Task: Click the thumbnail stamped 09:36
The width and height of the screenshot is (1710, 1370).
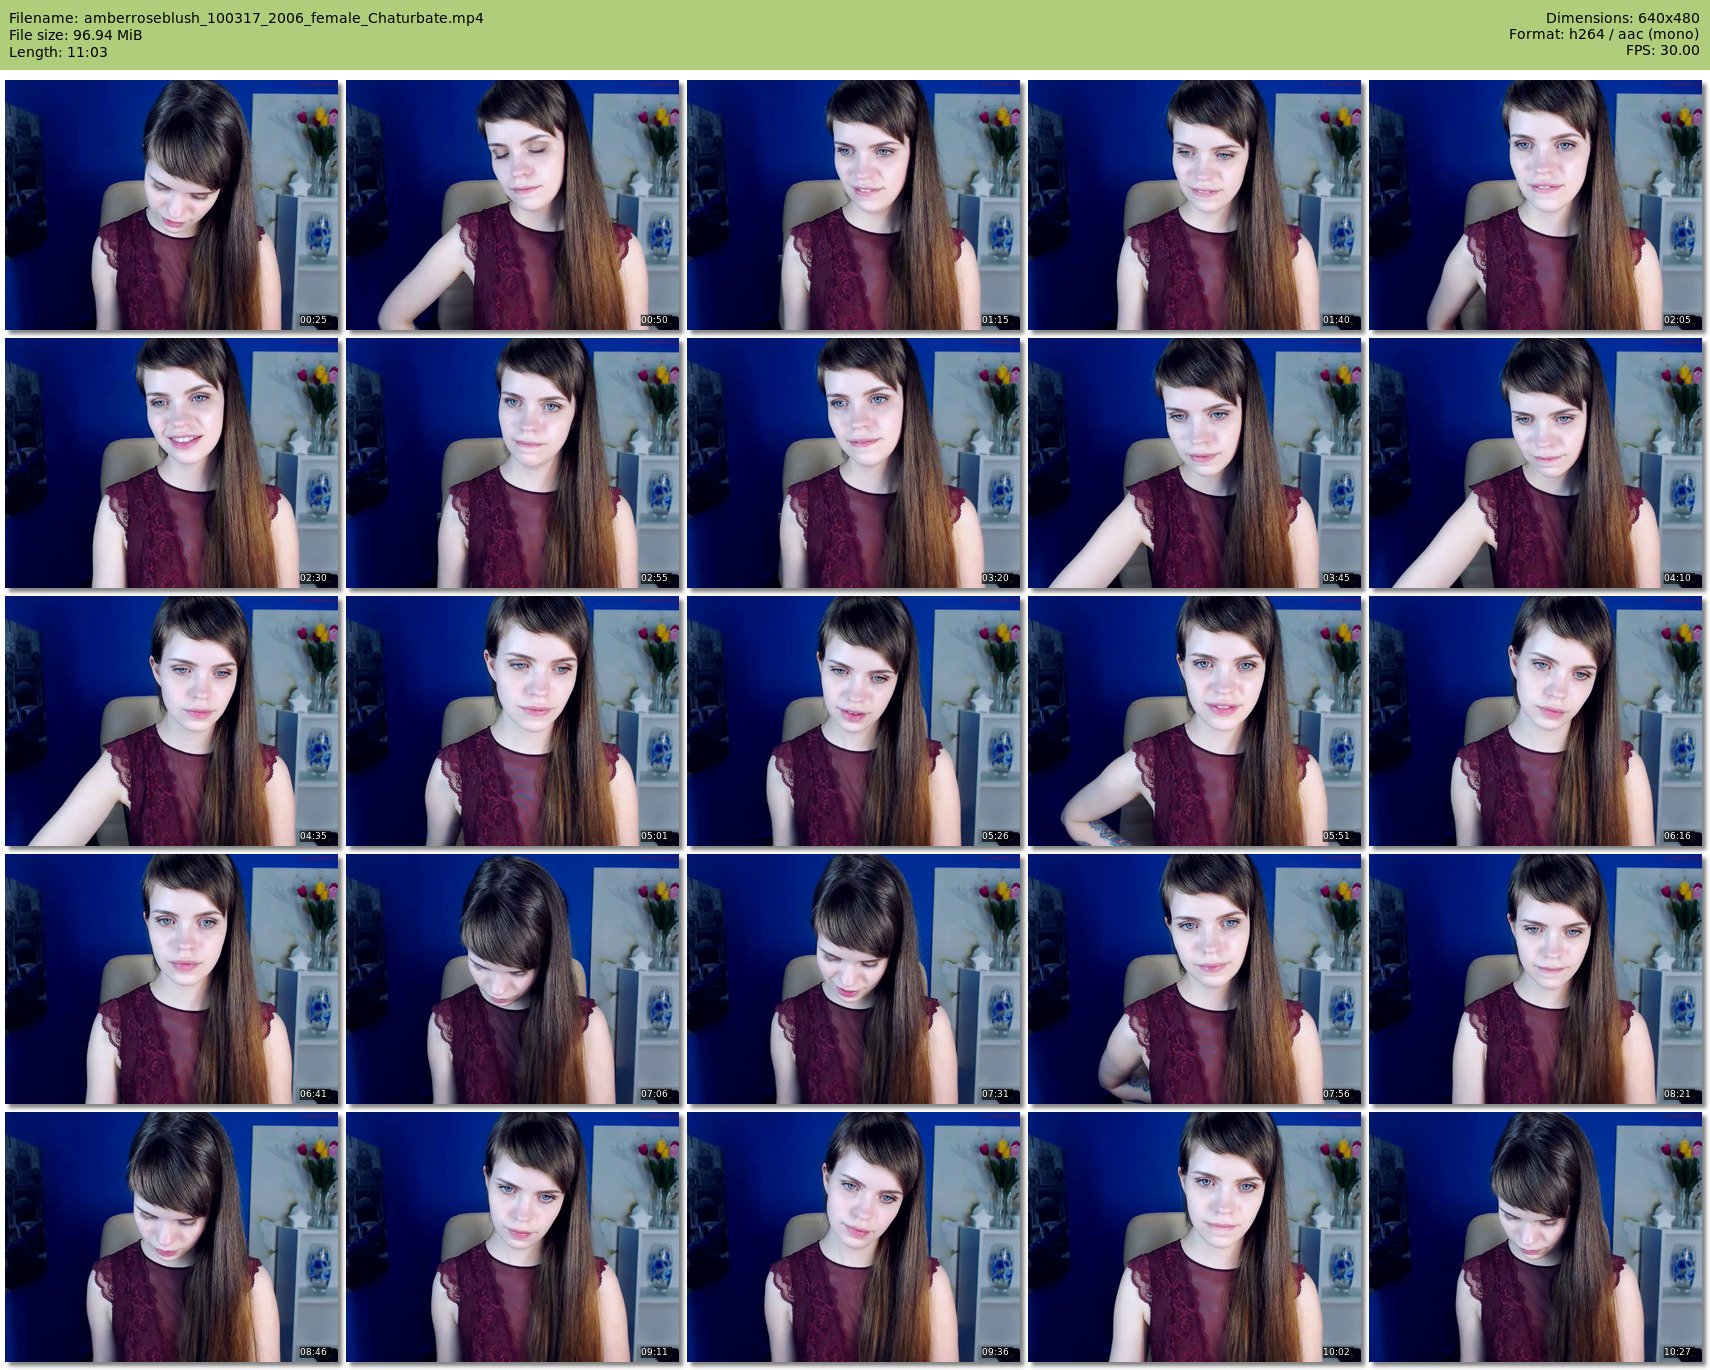Action: pyautogui.click(x=854, y=1237)
